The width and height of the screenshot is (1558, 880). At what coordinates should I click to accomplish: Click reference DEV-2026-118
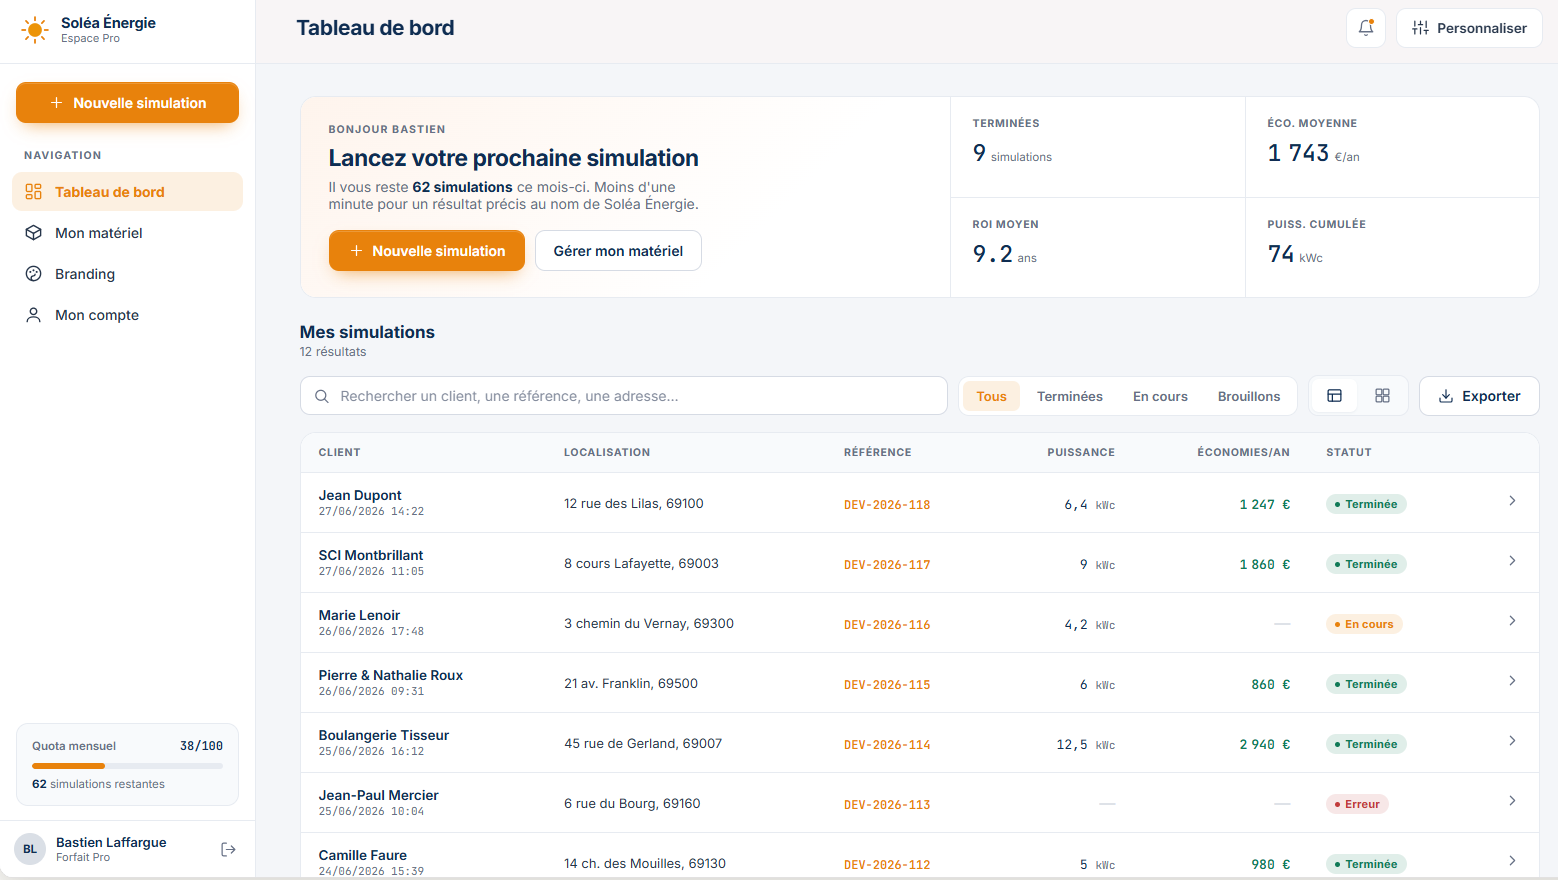tap(887, 505)
